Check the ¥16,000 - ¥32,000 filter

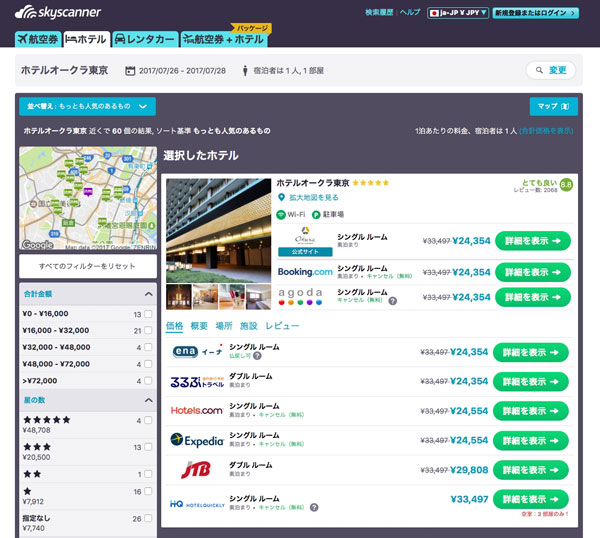click(148, 331)
